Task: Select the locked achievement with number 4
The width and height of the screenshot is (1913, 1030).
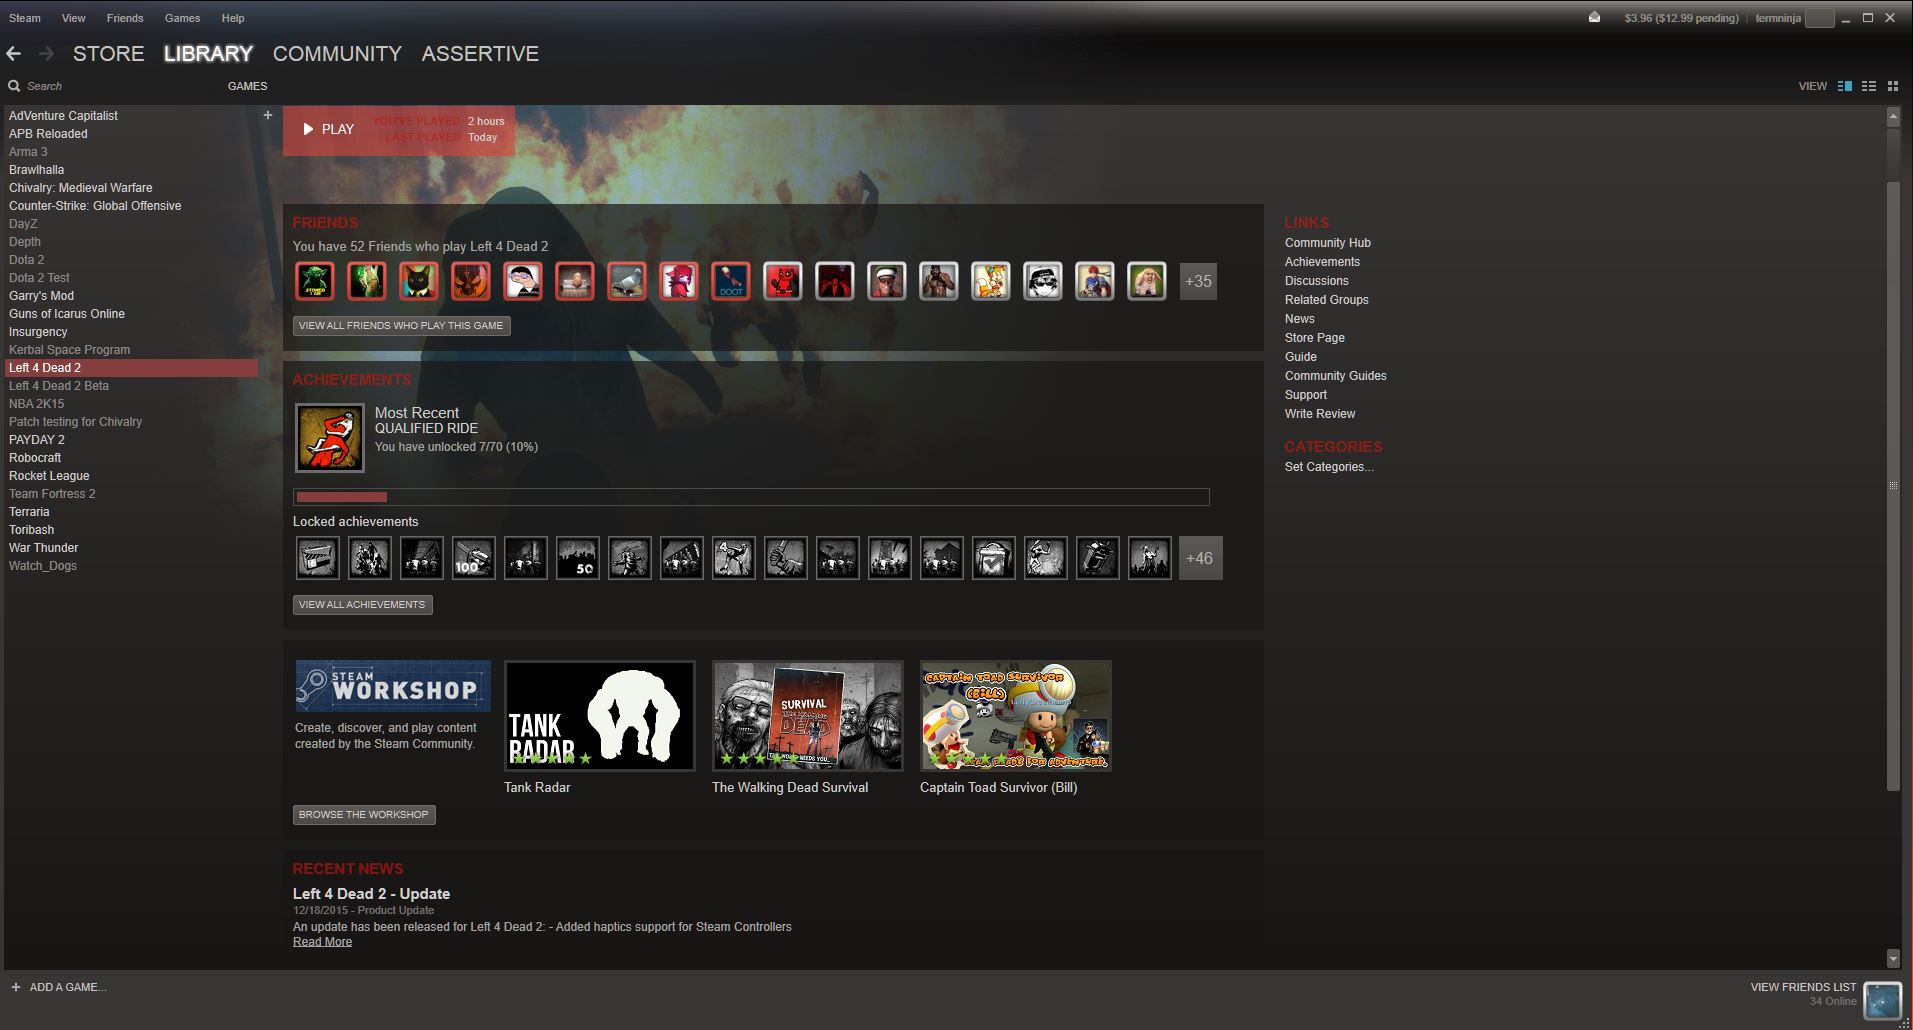Action: [733, 558]
